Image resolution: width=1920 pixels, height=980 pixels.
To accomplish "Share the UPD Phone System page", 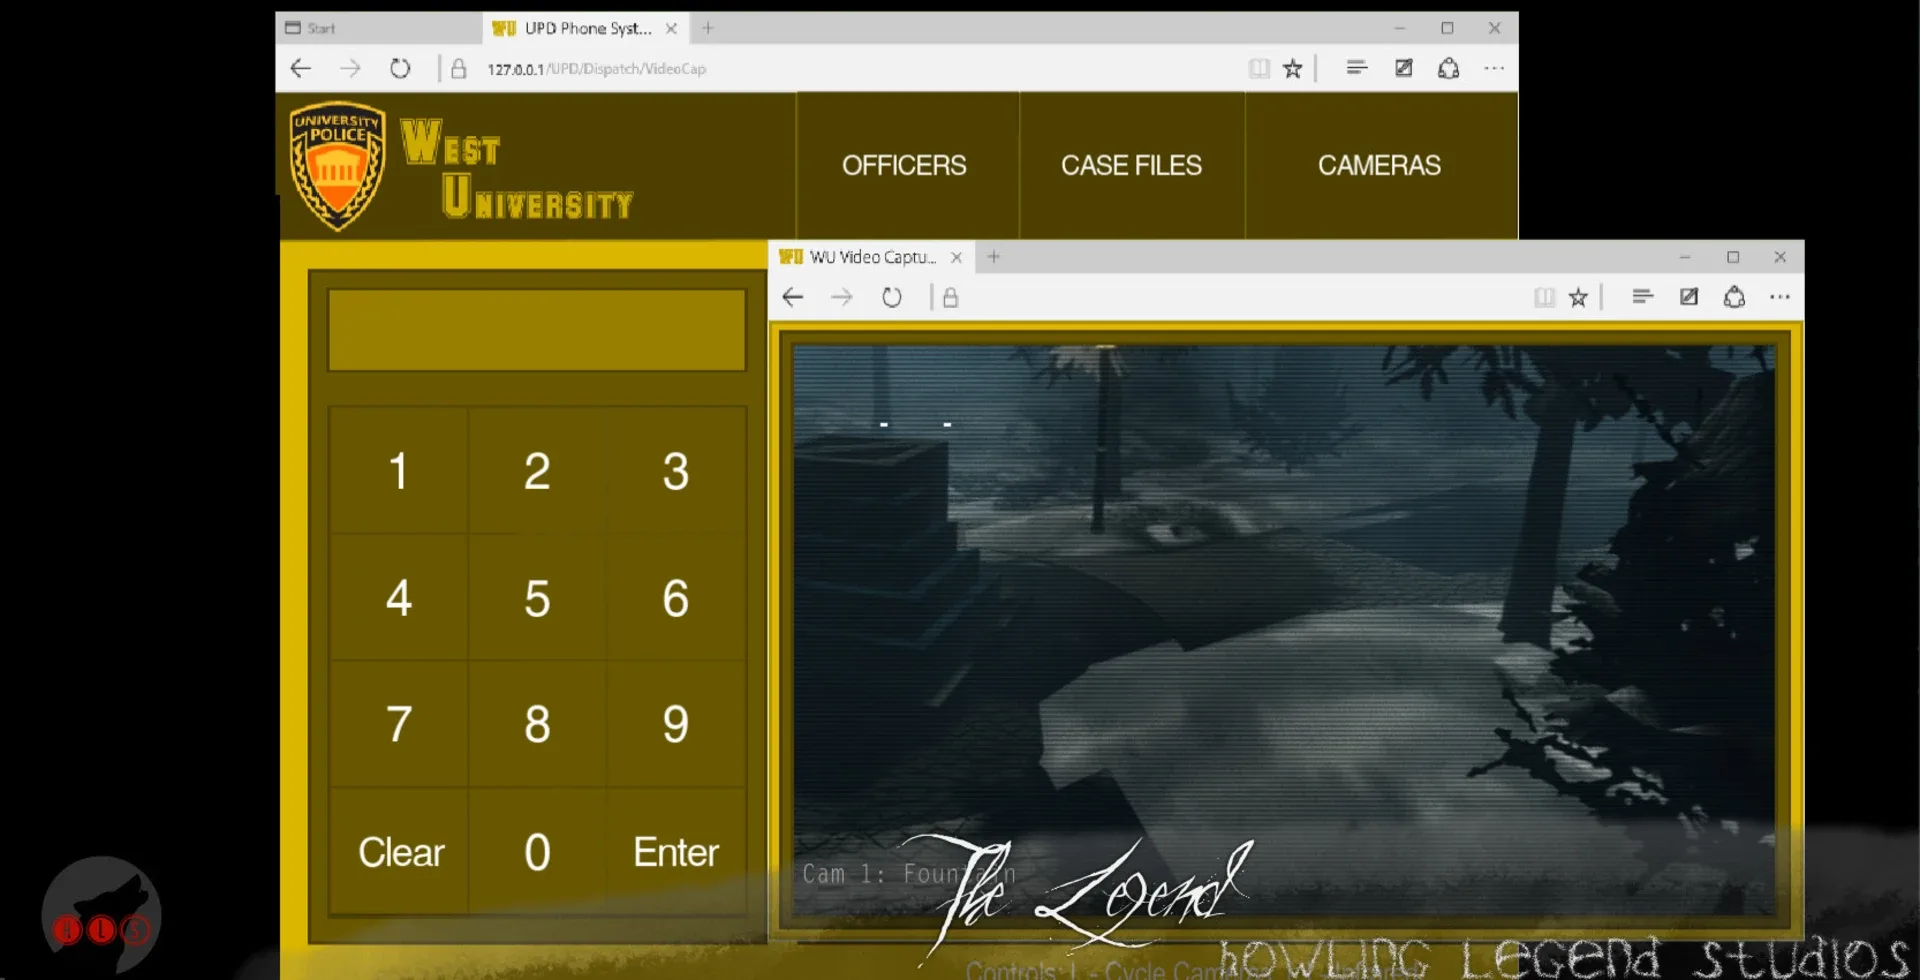I will point(1448,68).
